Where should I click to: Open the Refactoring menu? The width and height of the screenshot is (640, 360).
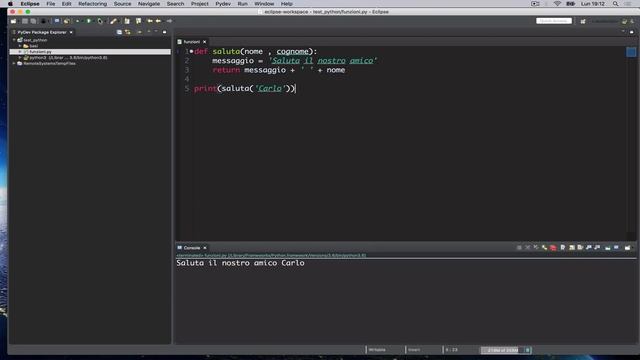coord(93,4)
